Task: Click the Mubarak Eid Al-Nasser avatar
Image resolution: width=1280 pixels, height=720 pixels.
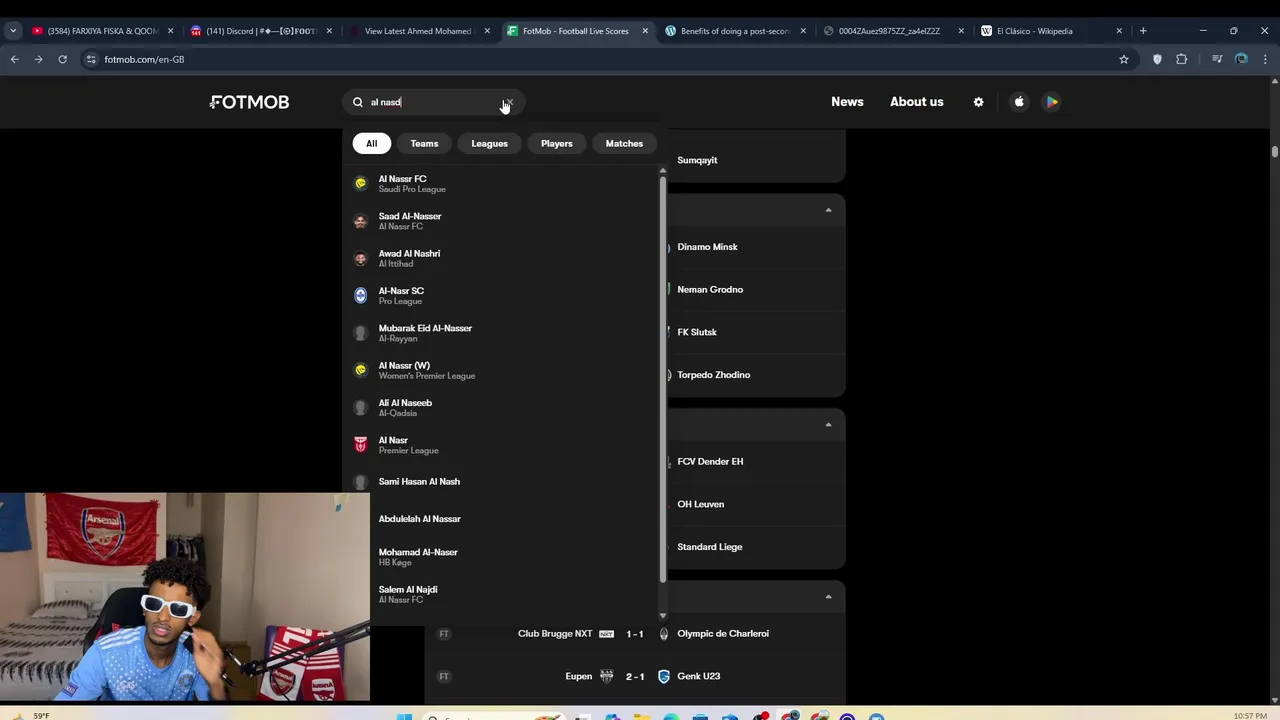Action: click(361, 333)
